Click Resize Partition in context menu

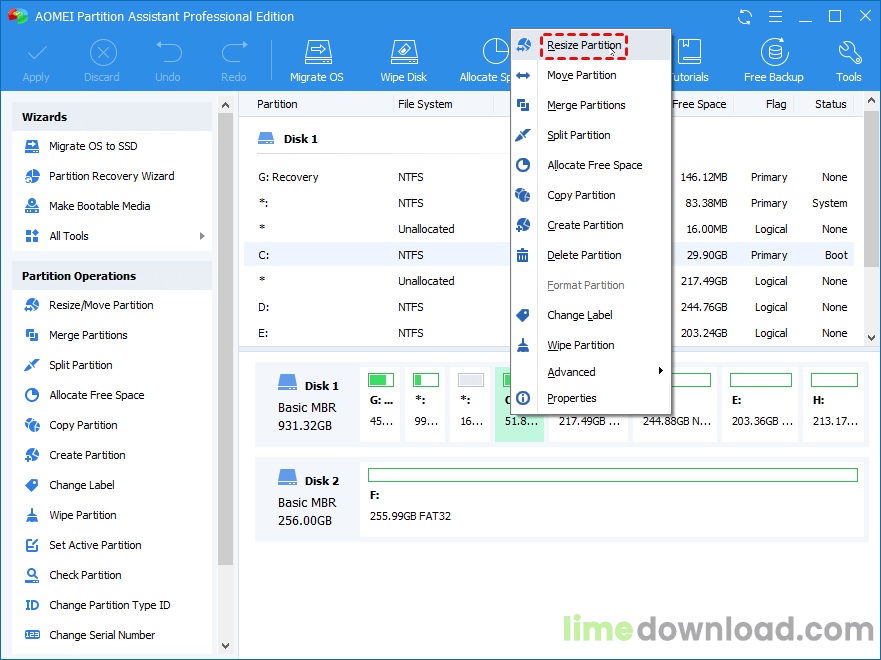584,46
